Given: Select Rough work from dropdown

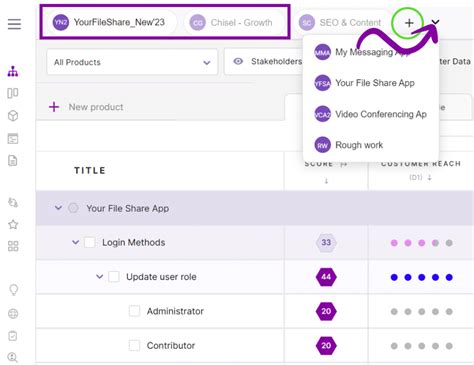Looking at the screenshot, I should pyautogui.click(x=371, y=145).
